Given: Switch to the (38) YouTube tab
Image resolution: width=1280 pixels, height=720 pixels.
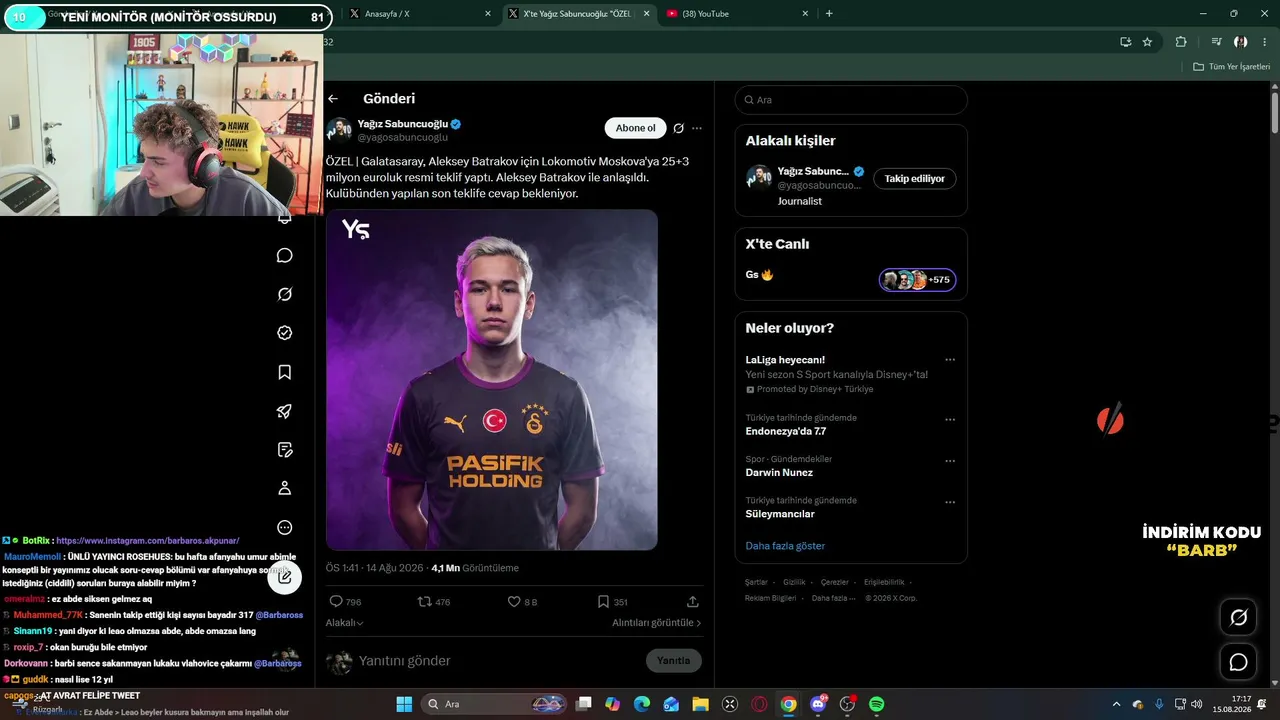Looking at the screenshot, I should click(738, 14).
